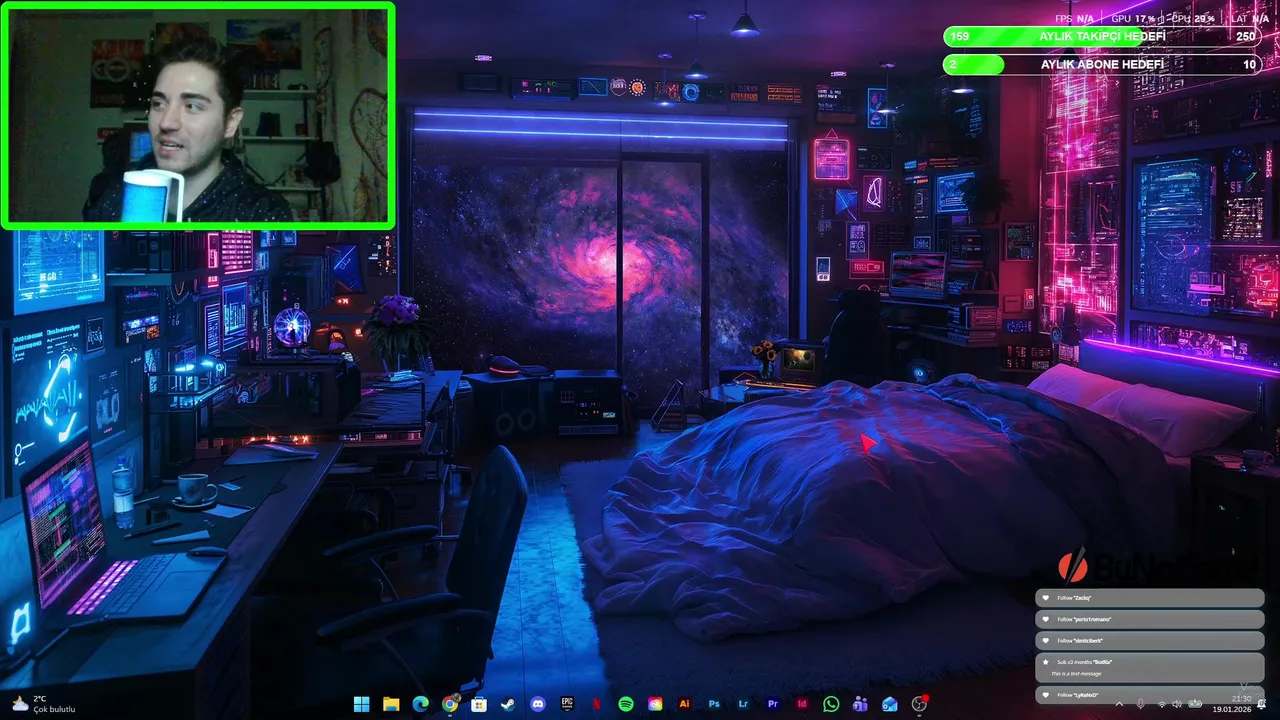This screenshot has width=1280, height=720.
Task: Open File Explorer from the taskbar
Action: tap(391, 704)
